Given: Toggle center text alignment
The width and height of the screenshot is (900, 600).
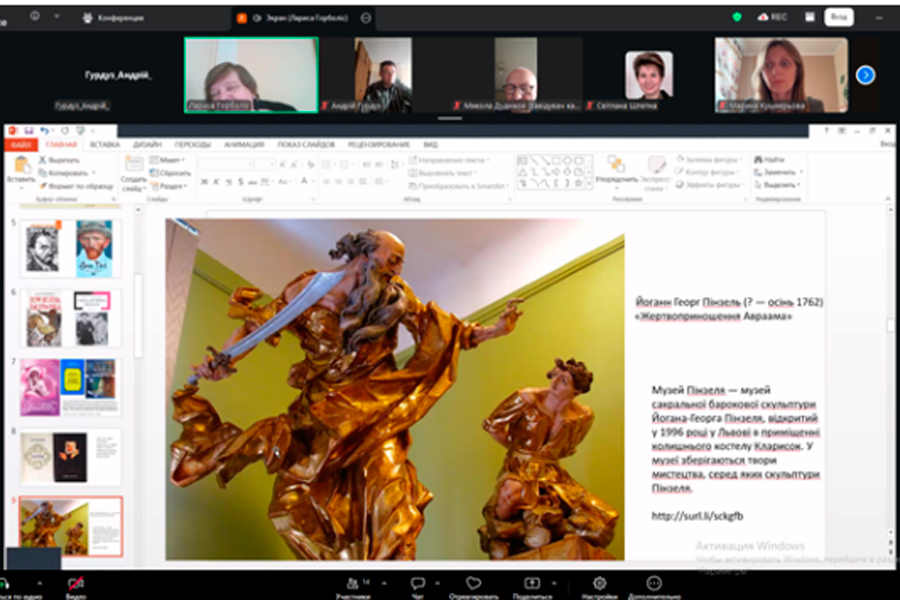Looking at the screenshot, I should point(338,181).
